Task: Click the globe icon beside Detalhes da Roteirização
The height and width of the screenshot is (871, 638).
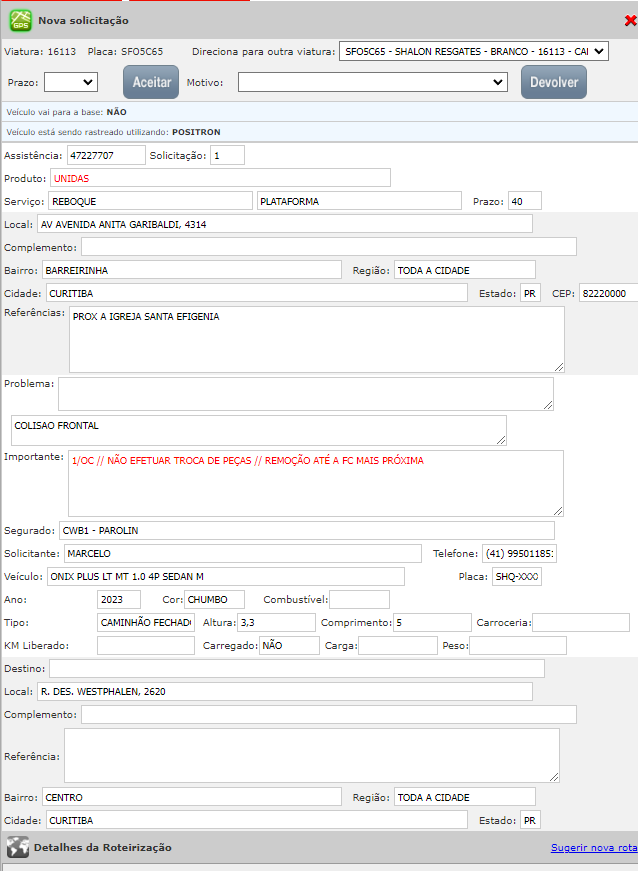Action: [17, 847]
